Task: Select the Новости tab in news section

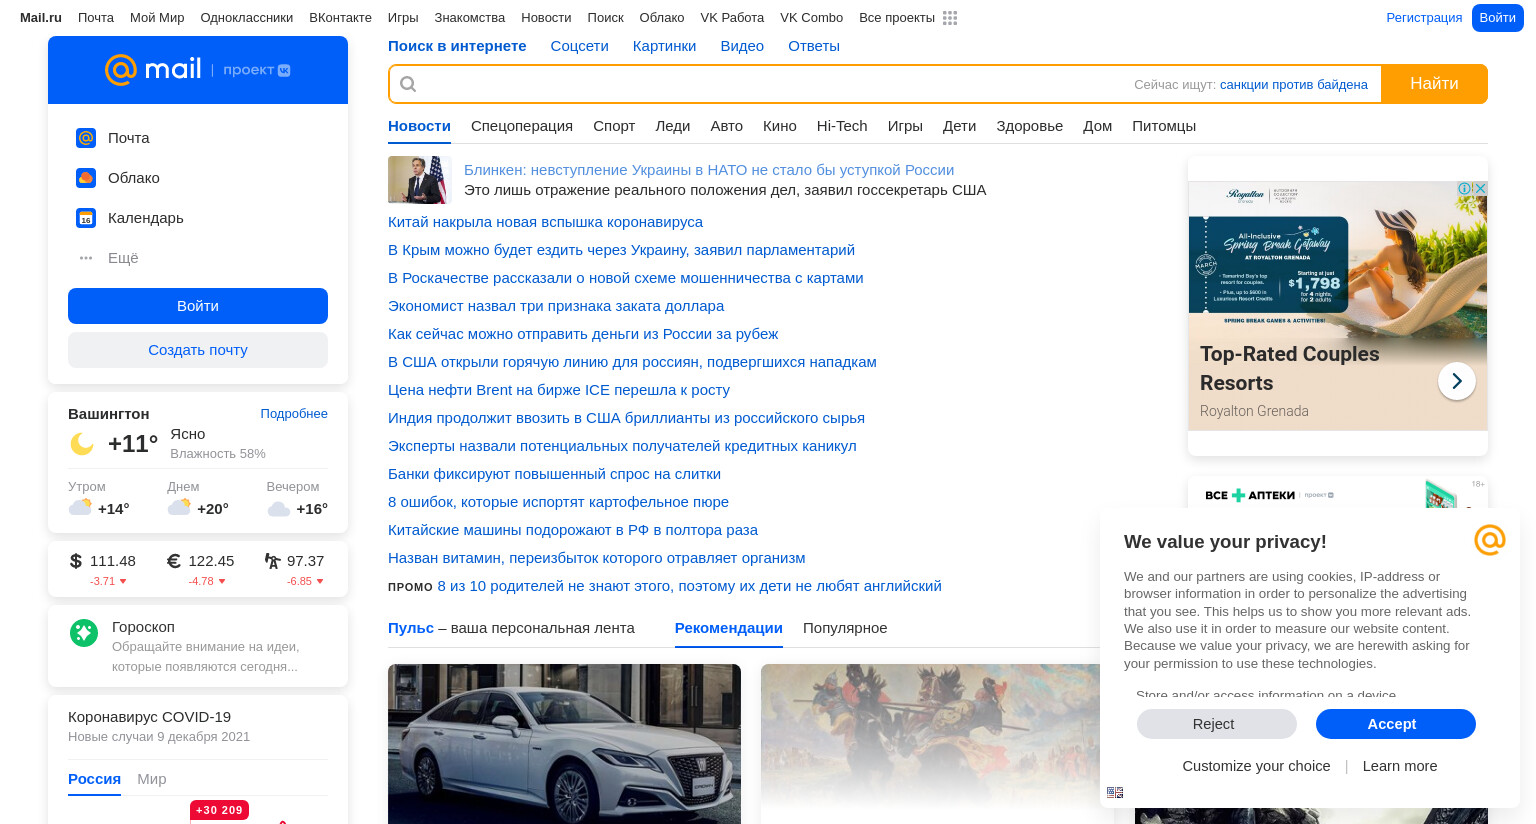Action: [419, 126]
